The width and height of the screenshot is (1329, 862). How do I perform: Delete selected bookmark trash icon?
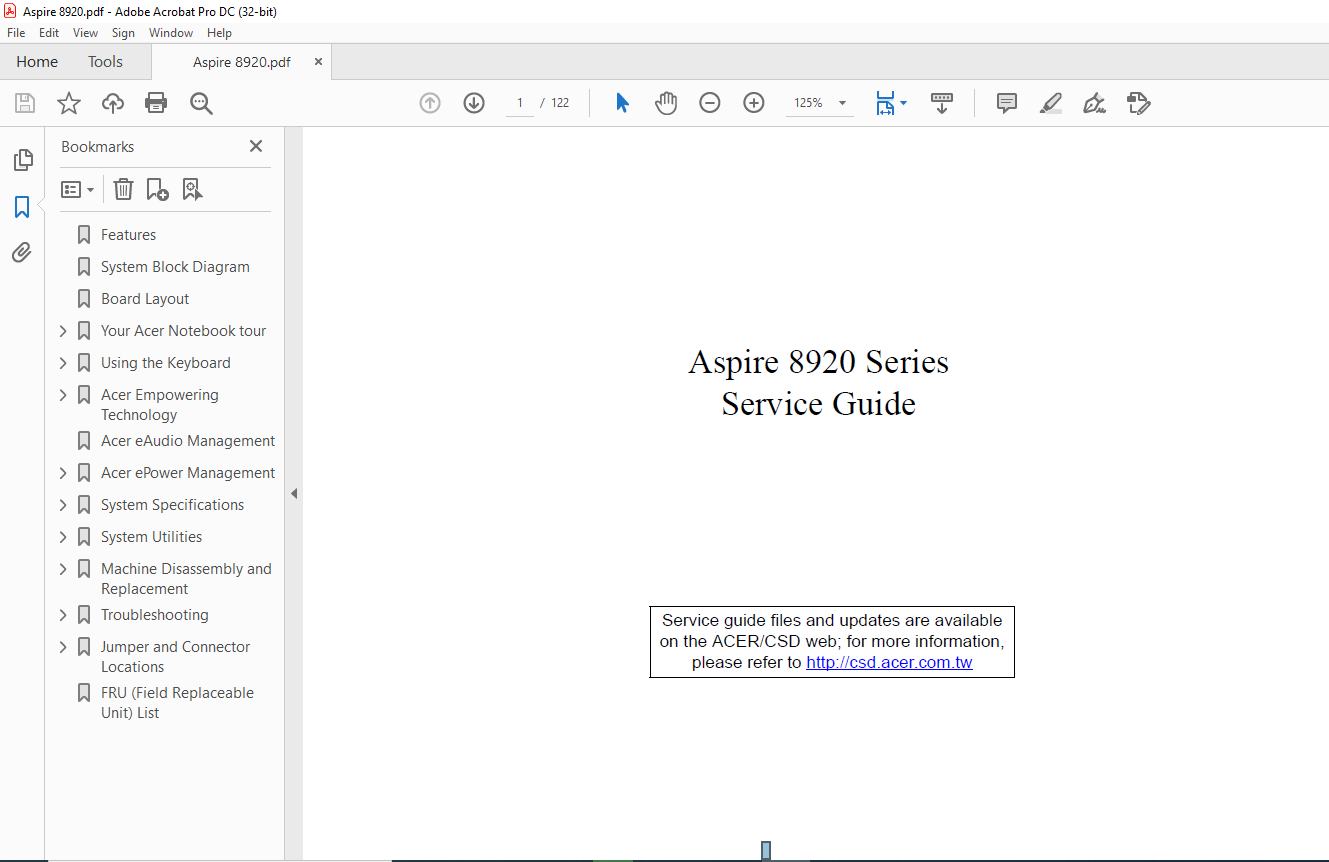[x=123, y=189]
